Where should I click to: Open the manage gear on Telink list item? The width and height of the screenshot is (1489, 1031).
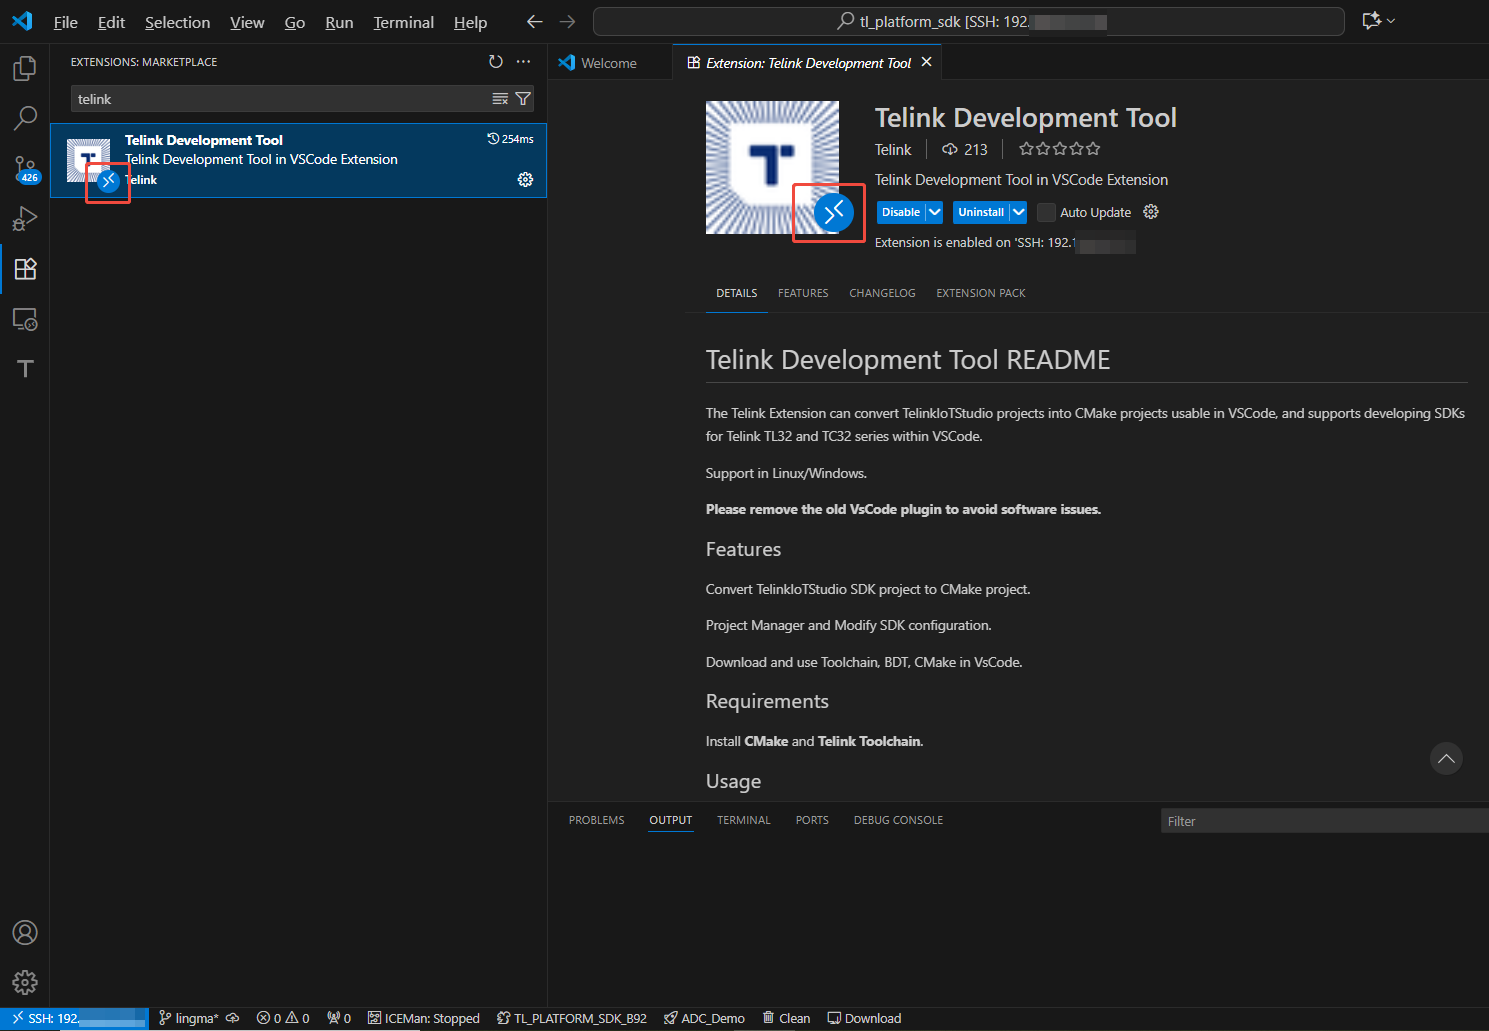click(x=525, y=180)
